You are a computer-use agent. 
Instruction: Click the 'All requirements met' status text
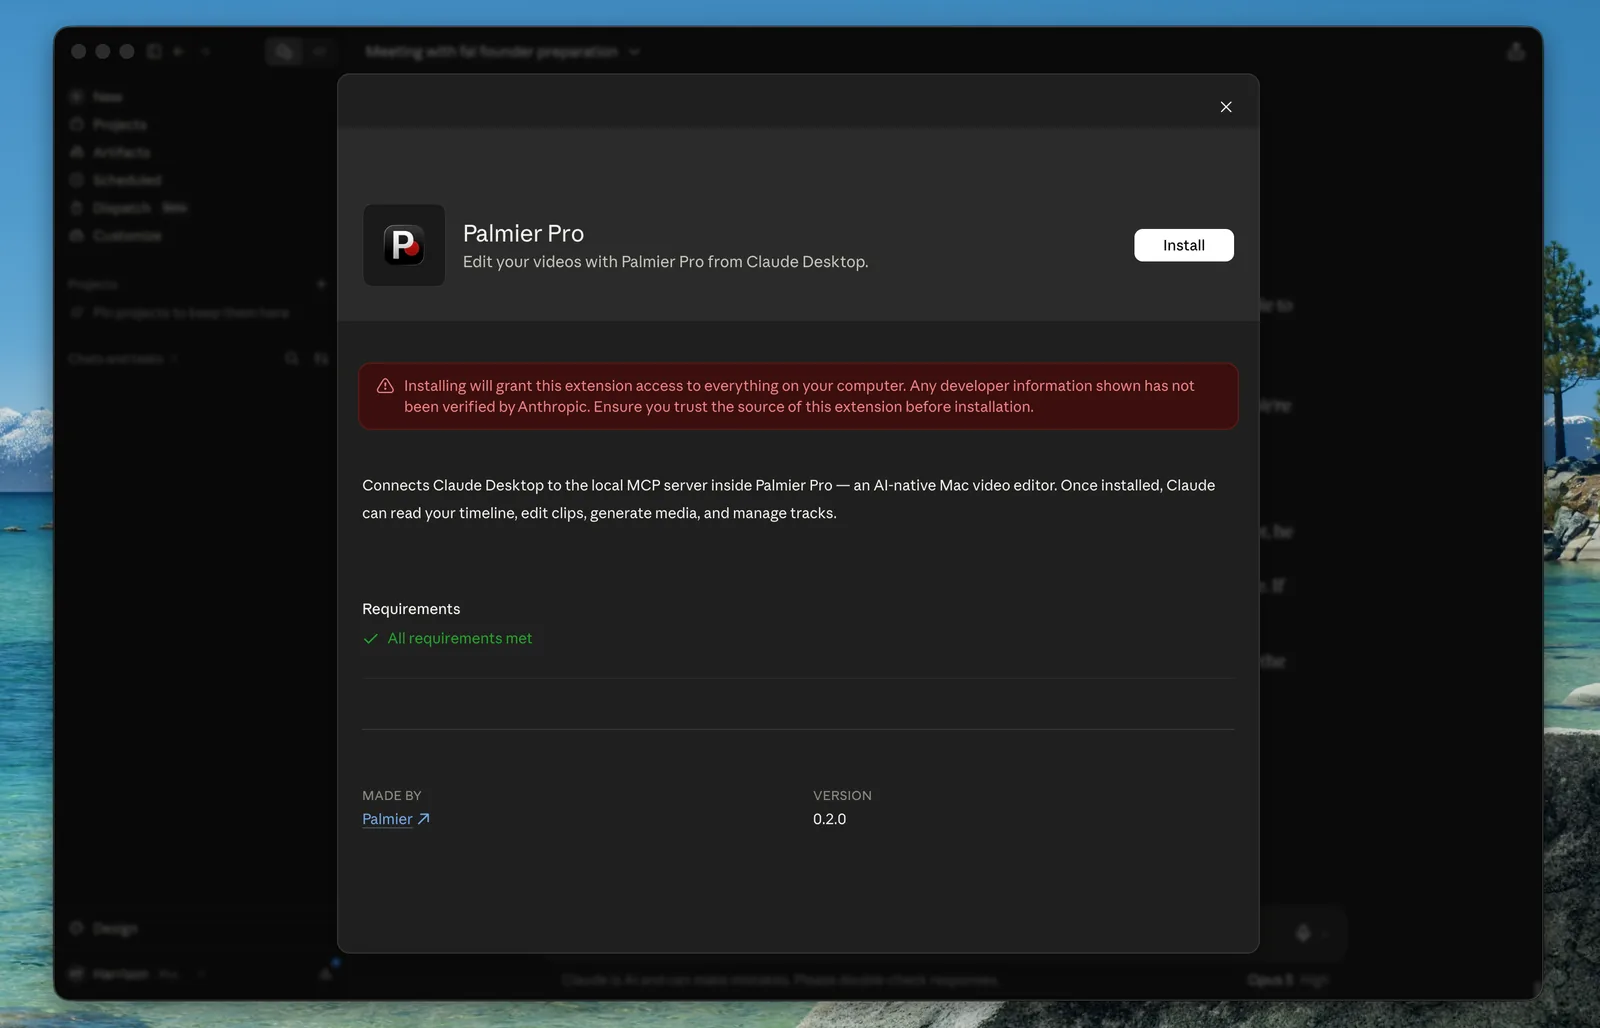pyautogui.click(x=460, y=638)
